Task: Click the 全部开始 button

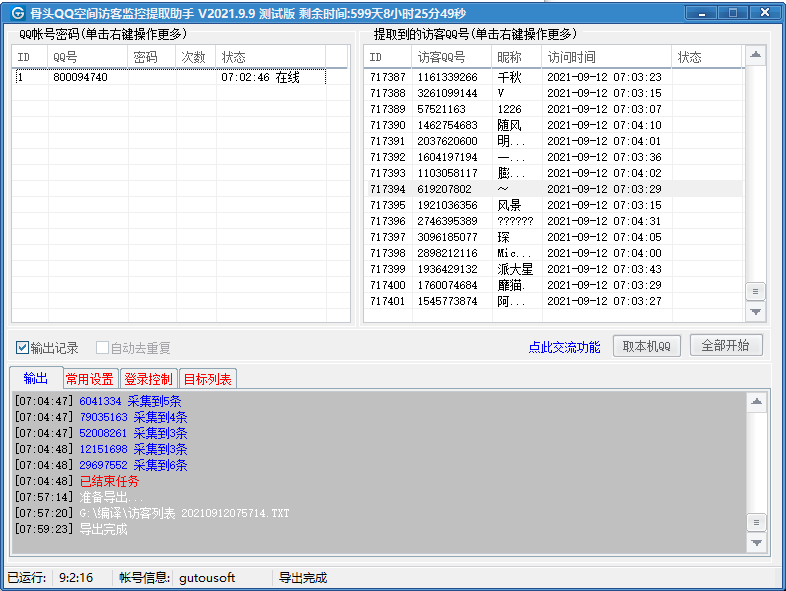Action: (726, 345)
